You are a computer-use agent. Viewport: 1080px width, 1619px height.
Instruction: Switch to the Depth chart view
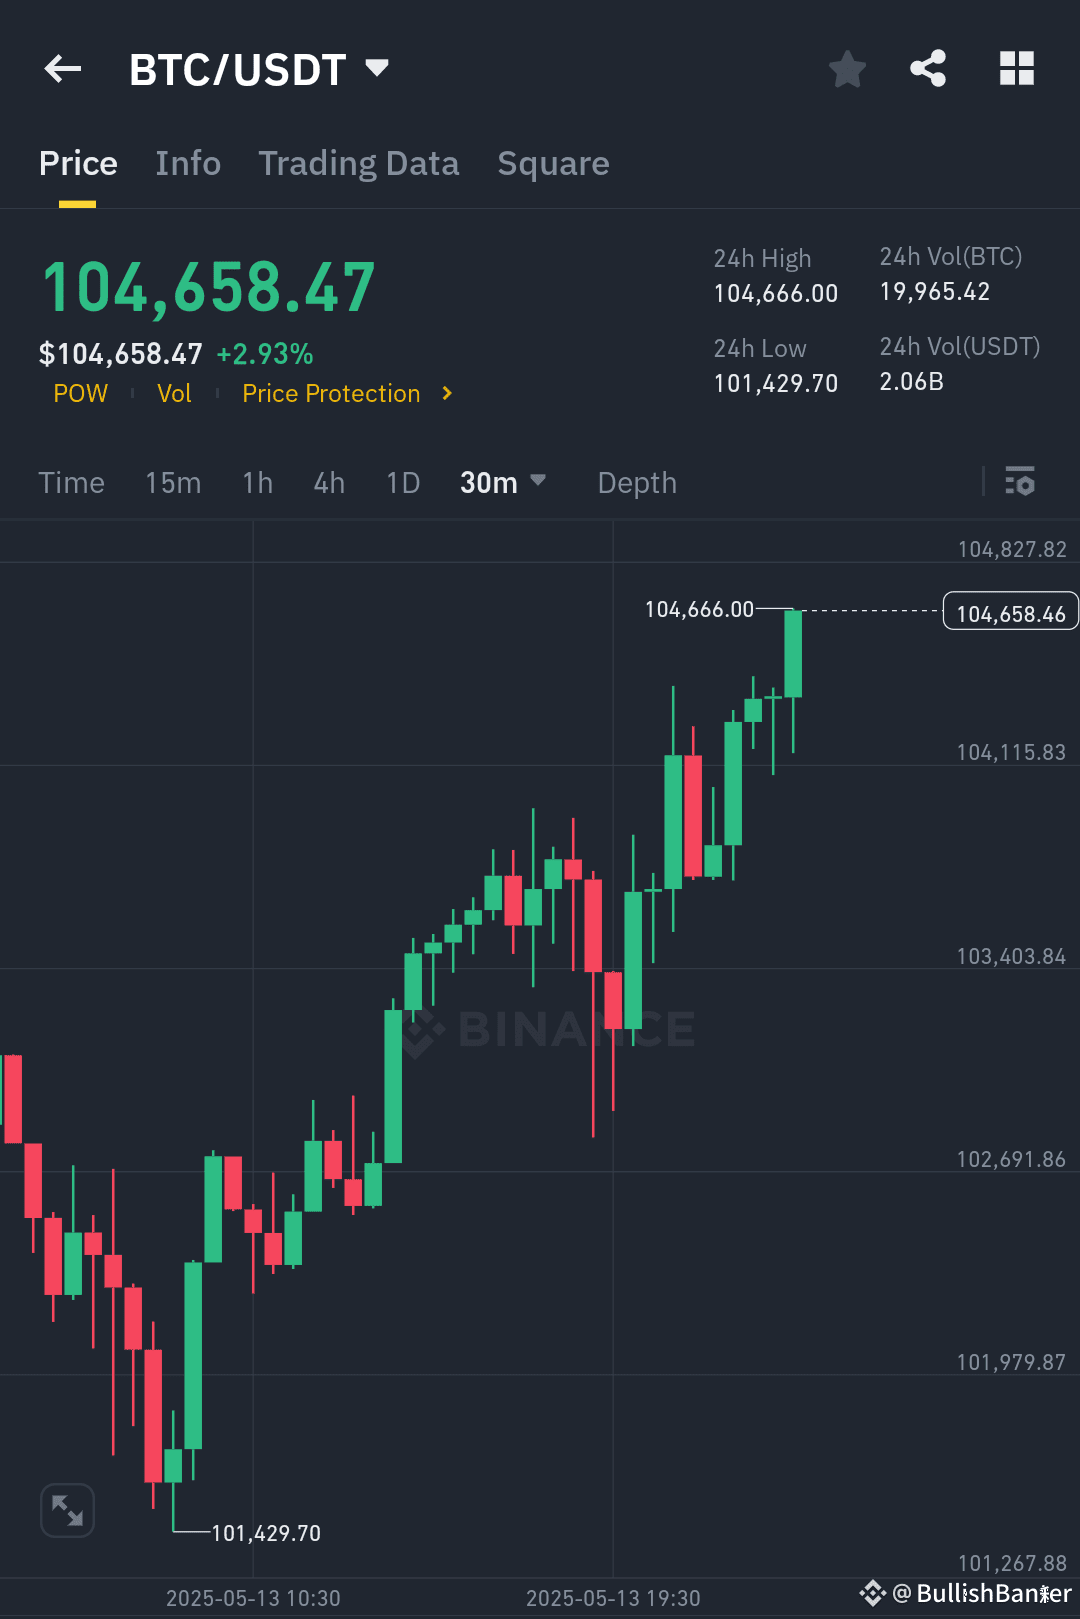tap(636, 483)
